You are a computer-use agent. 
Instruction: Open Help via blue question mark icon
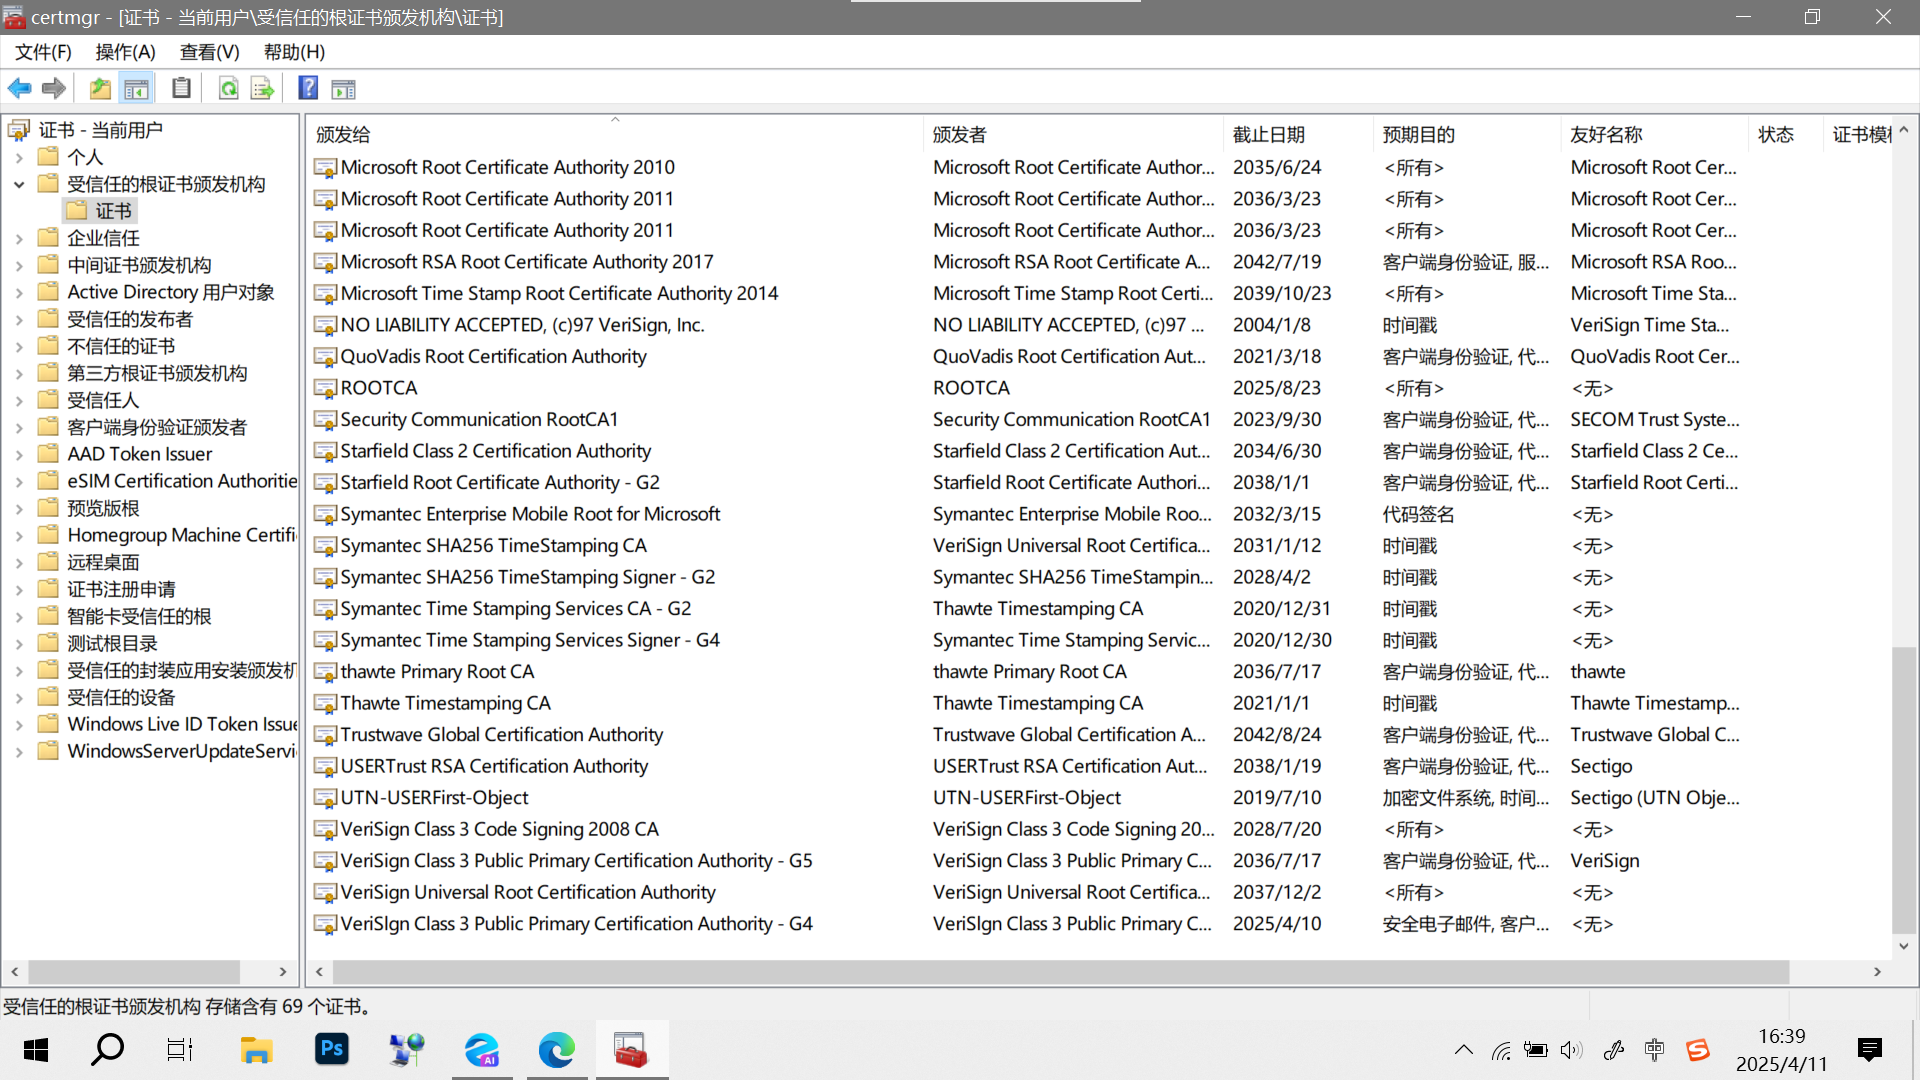pyautogui.click(x=308, y=89)
